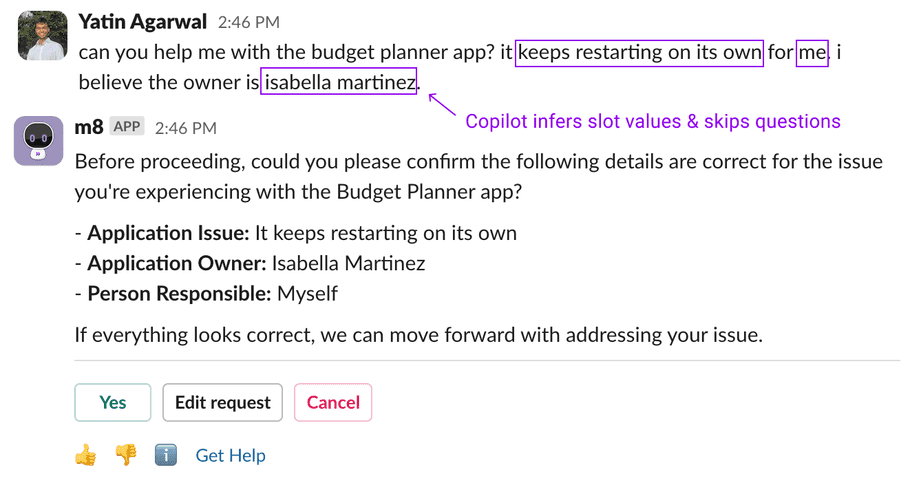910x480 pixels.
Task: Click the purple 'Copilot infers slot values' annotation
Action: tap(653, 121)
